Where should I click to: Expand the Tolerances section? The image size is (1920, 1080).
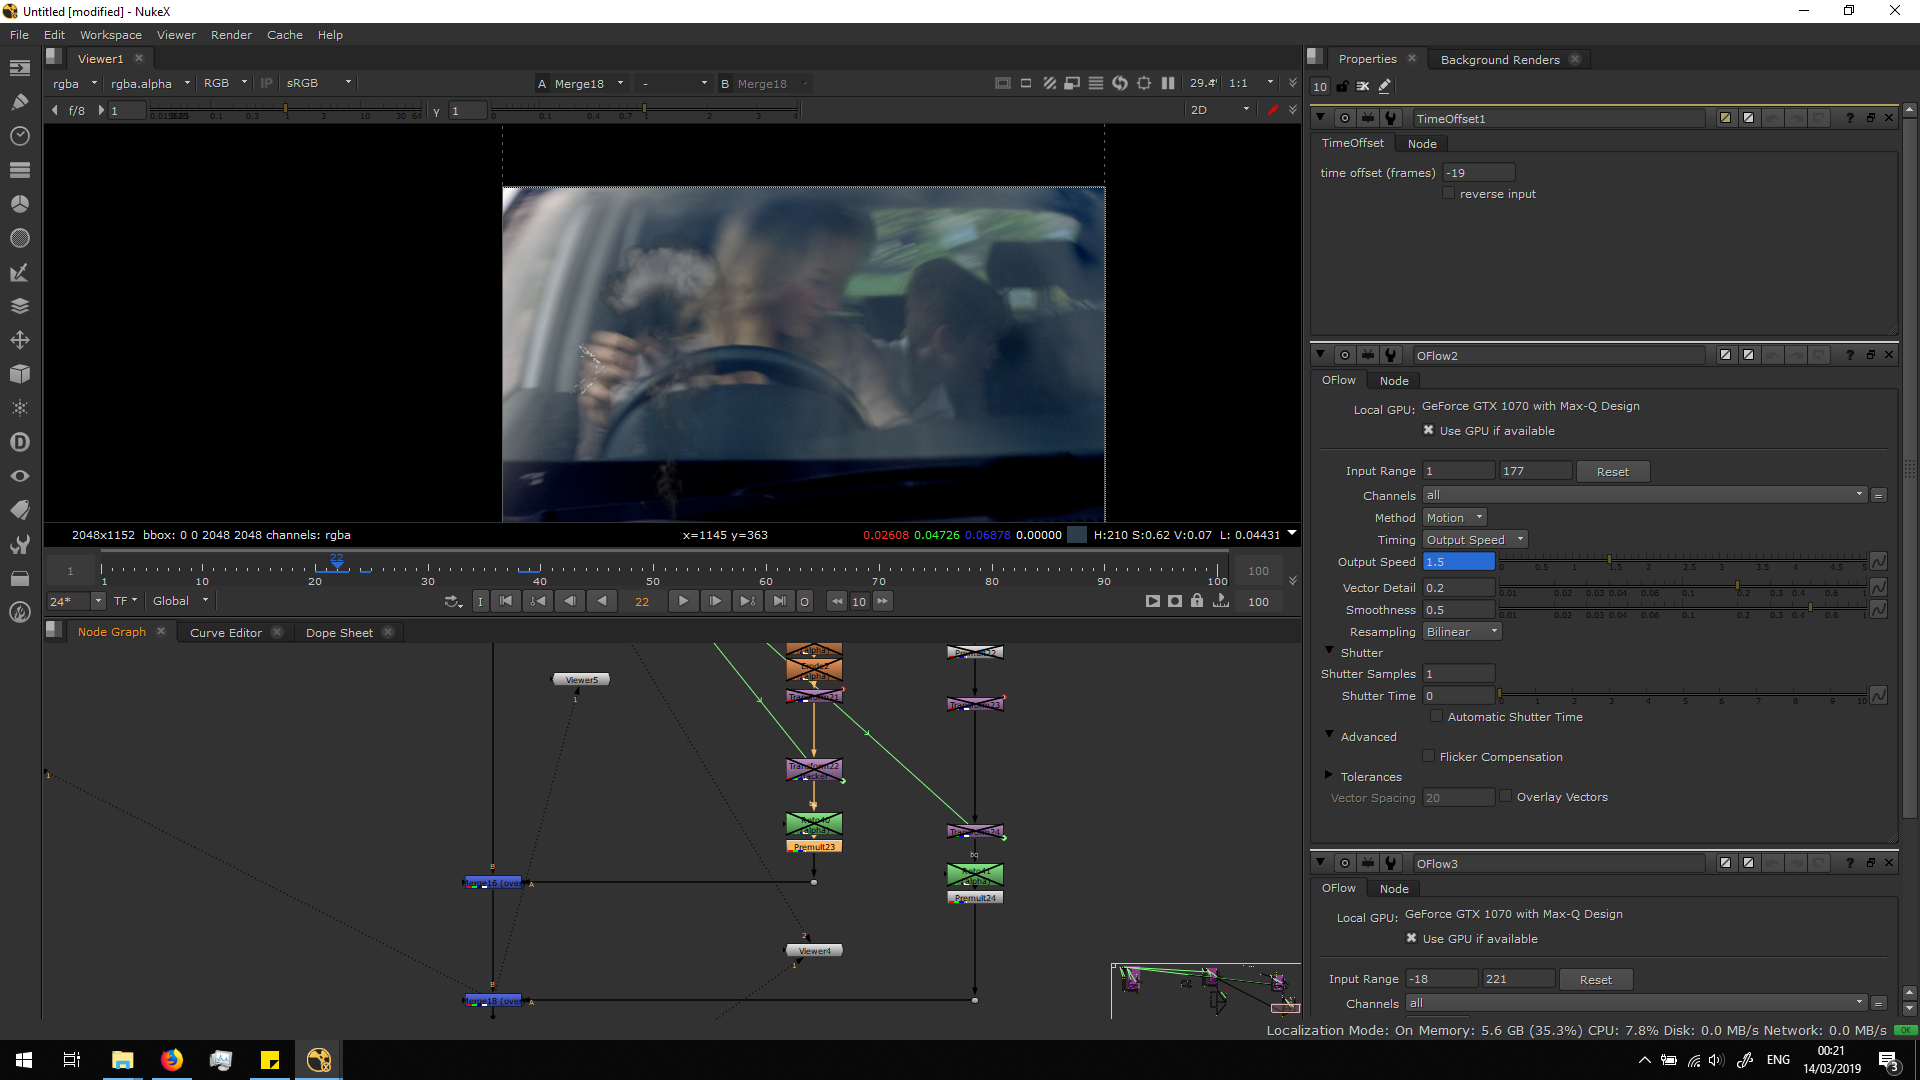[1328, 776]
